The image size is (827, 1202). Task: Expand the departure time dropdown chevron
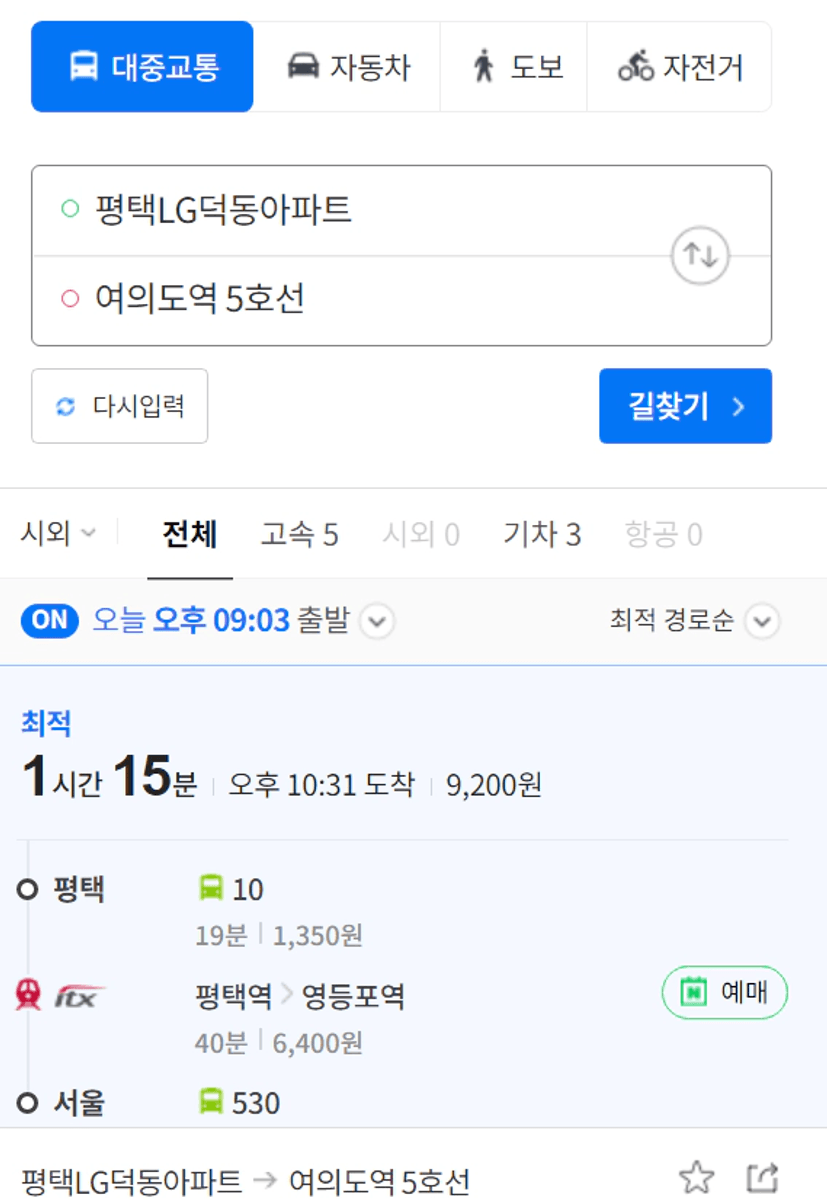[x=377, y=622]
